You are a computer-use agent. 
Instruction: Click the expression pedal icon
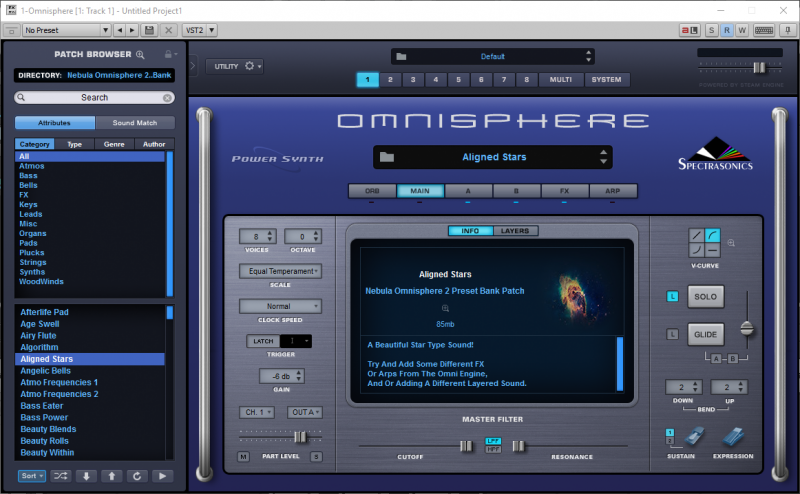point(733,437)
